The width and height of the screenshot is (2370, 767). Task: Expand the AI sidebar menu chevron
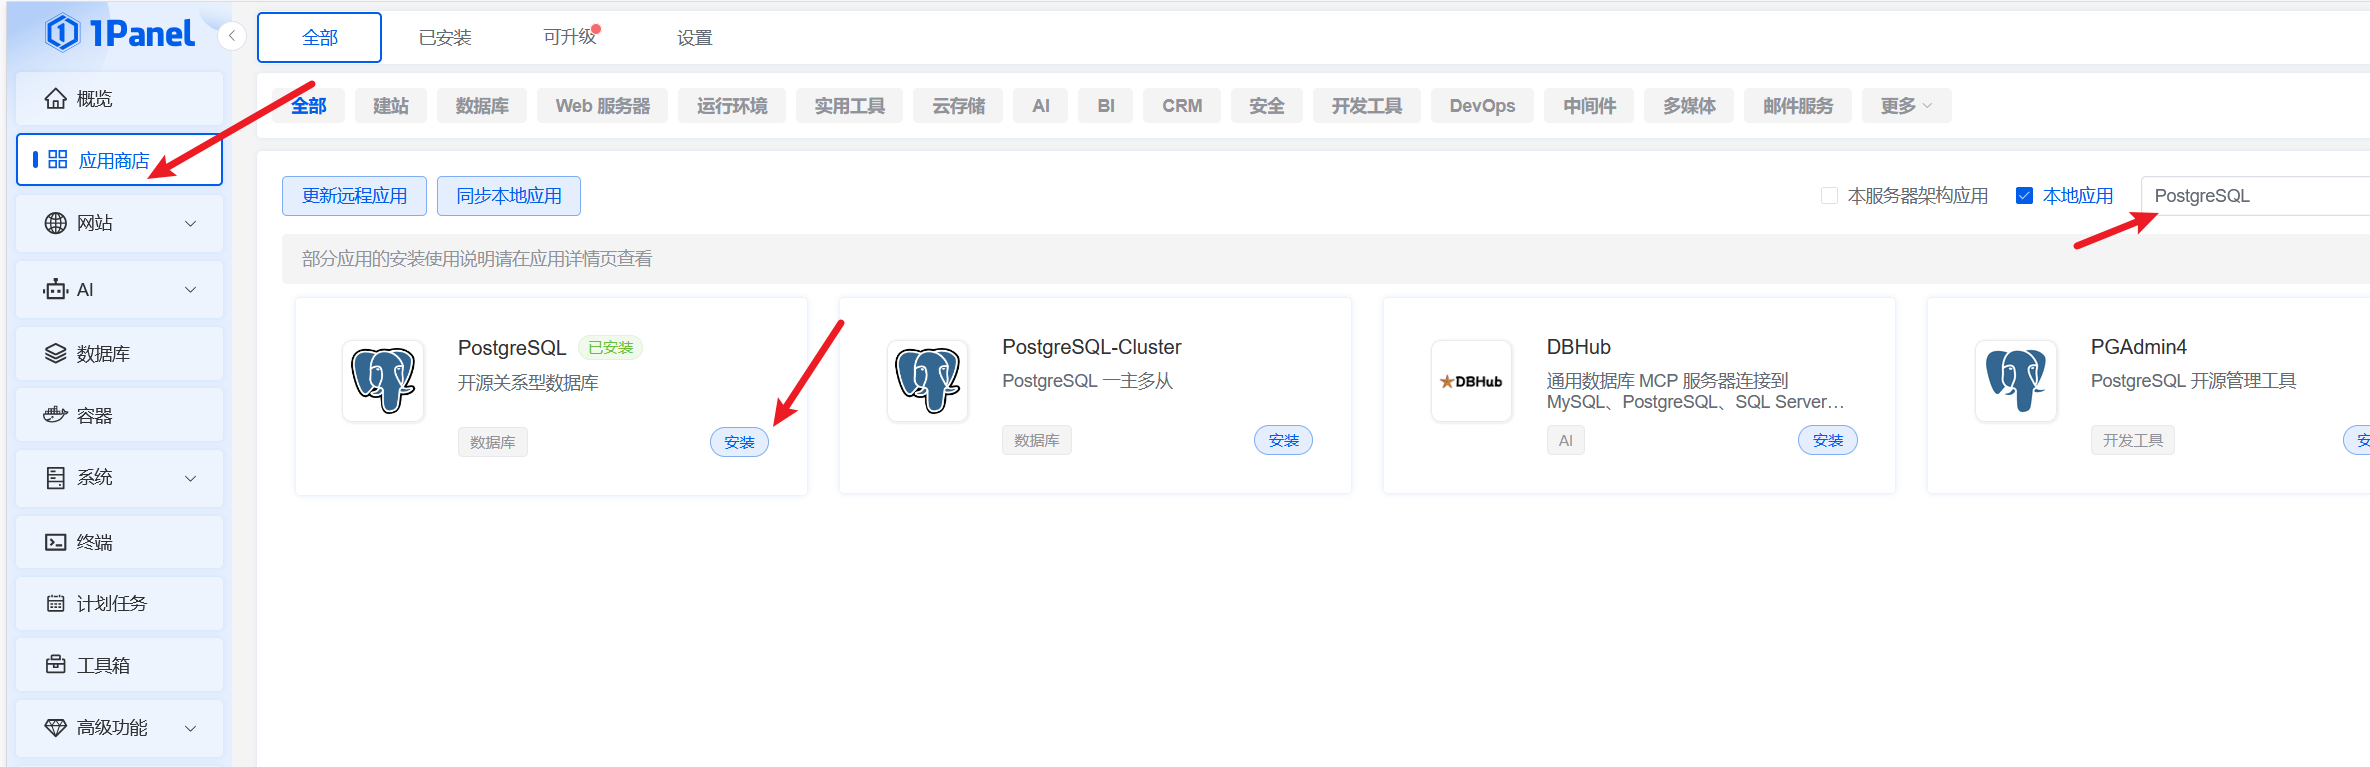(190, 290)
